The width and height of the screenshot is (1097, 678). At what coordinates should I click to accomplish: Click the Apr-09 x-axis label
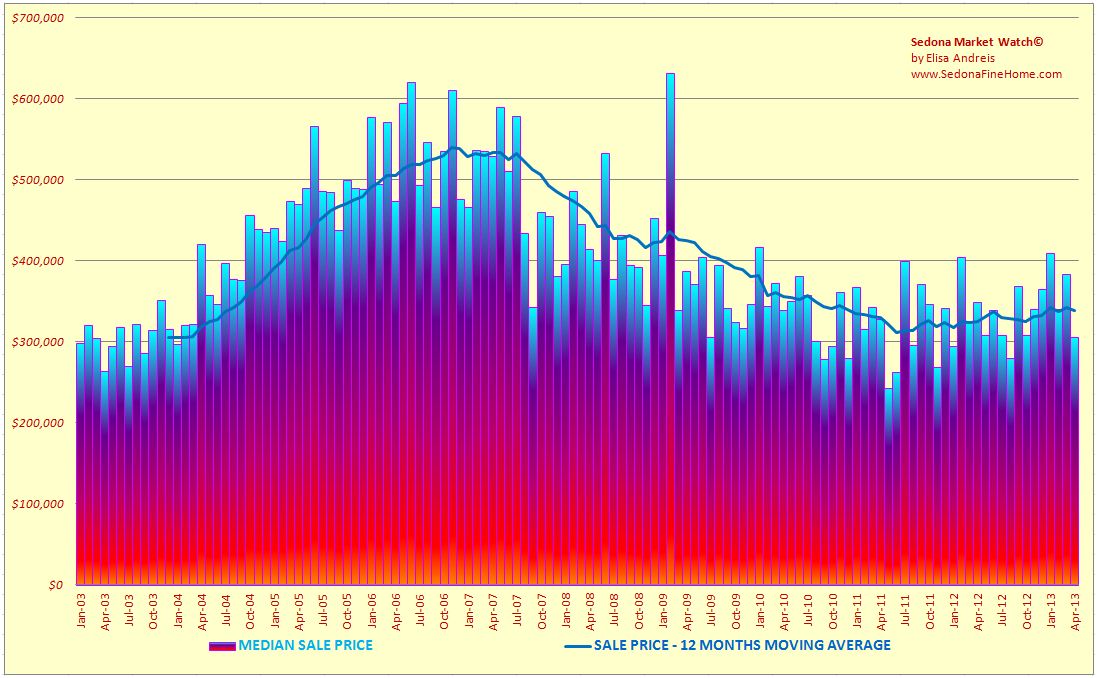[688, 612]
